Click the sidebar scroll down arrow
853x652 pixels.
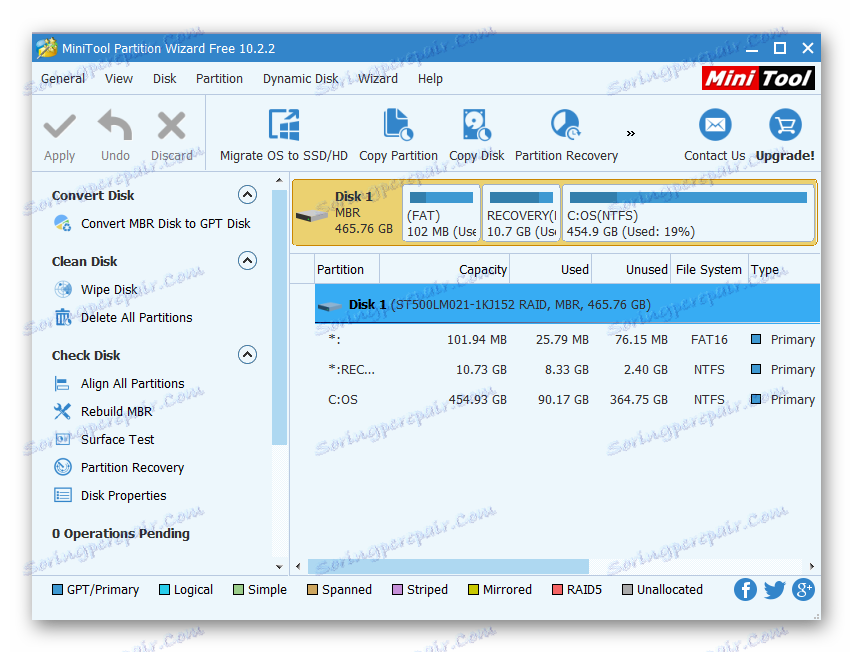[279, 567]
